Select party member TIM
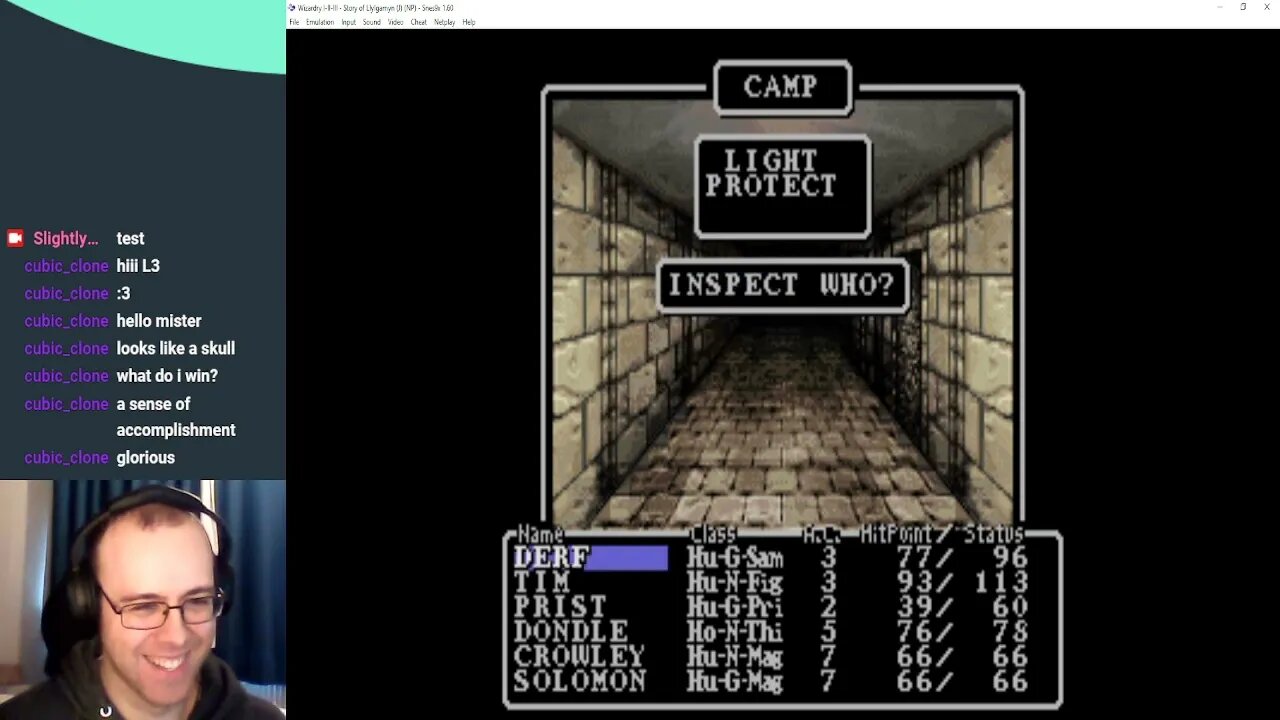 [541, 582]
